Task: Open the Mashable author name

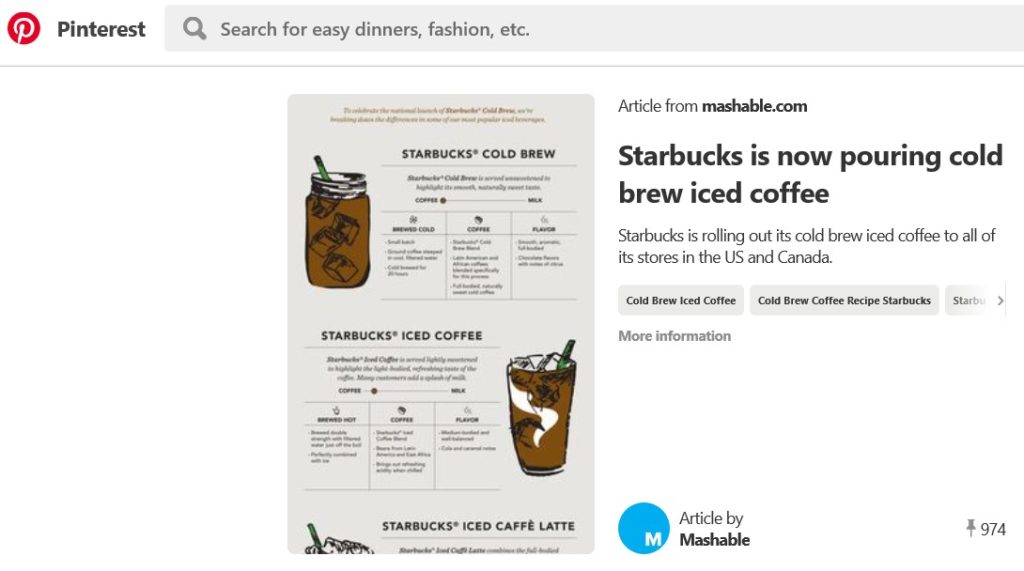Action: click(714, 540)
